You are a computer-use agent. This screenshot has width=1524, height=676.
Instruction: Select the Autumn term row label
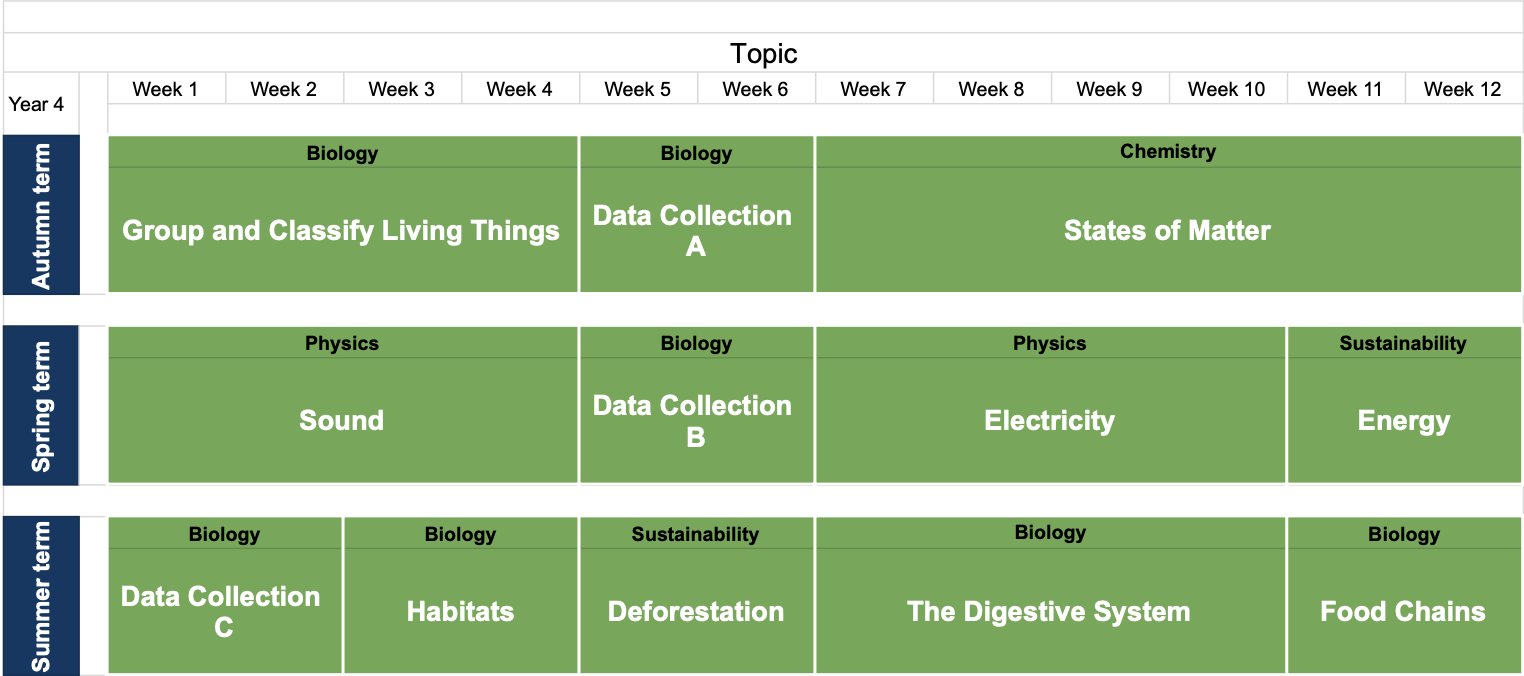click(41, 215)
